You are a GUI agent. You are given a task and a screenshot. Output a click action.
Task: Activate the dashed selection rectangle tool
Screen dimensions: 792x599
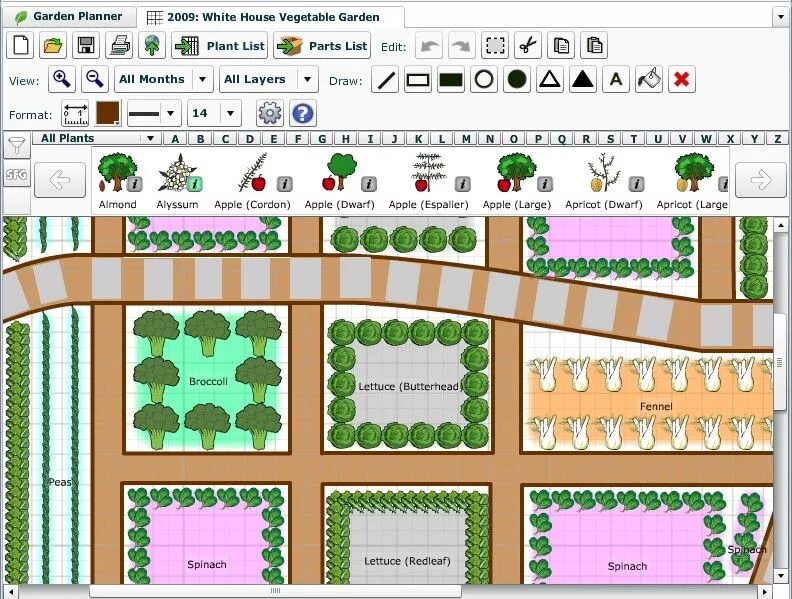coord(495,46)
